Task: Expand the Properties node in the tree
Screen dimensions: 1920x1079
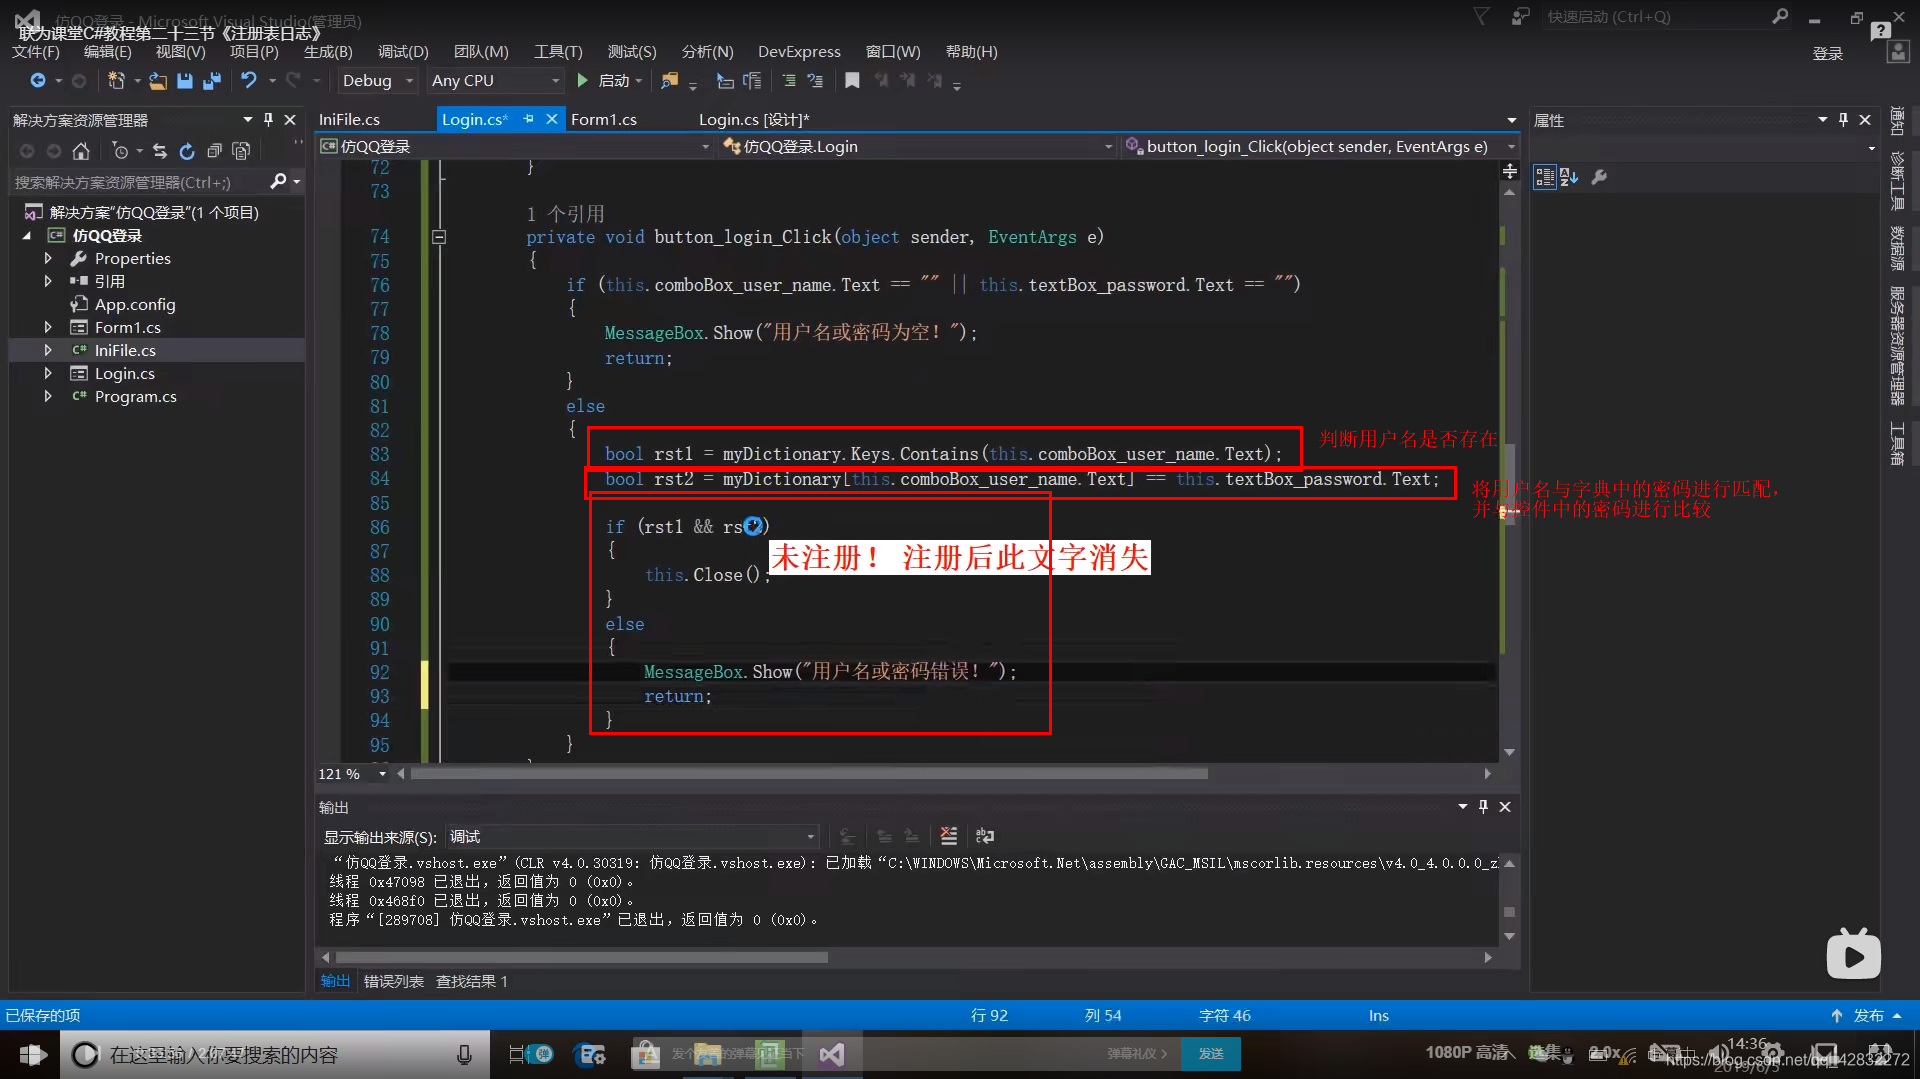Action: click(x=48, y=259)
